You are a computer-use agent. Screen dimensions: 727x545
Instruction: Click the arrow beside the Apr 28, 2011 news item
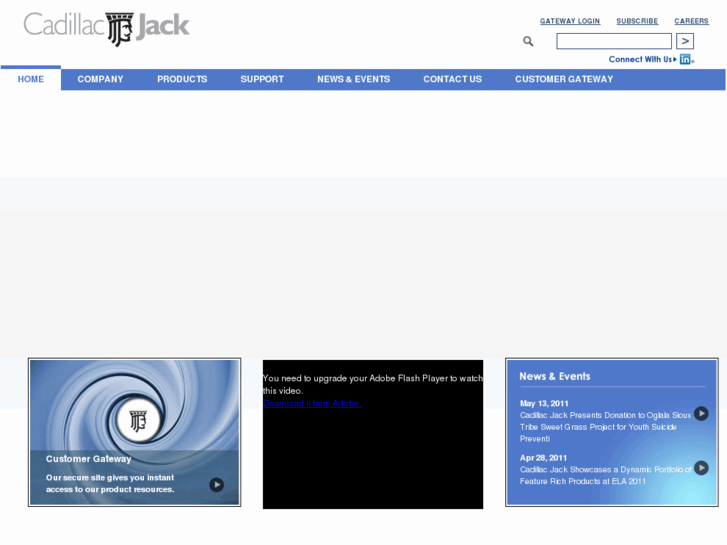[x=701, y=468]
